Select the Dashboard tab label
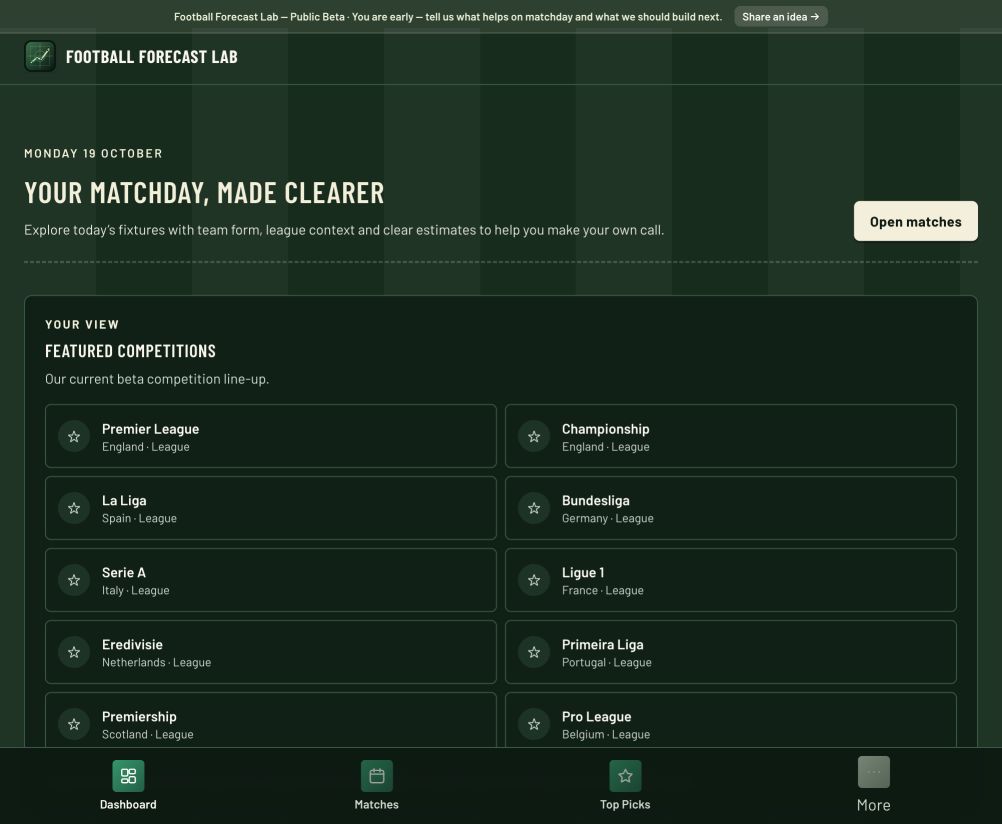 [128, 804]
